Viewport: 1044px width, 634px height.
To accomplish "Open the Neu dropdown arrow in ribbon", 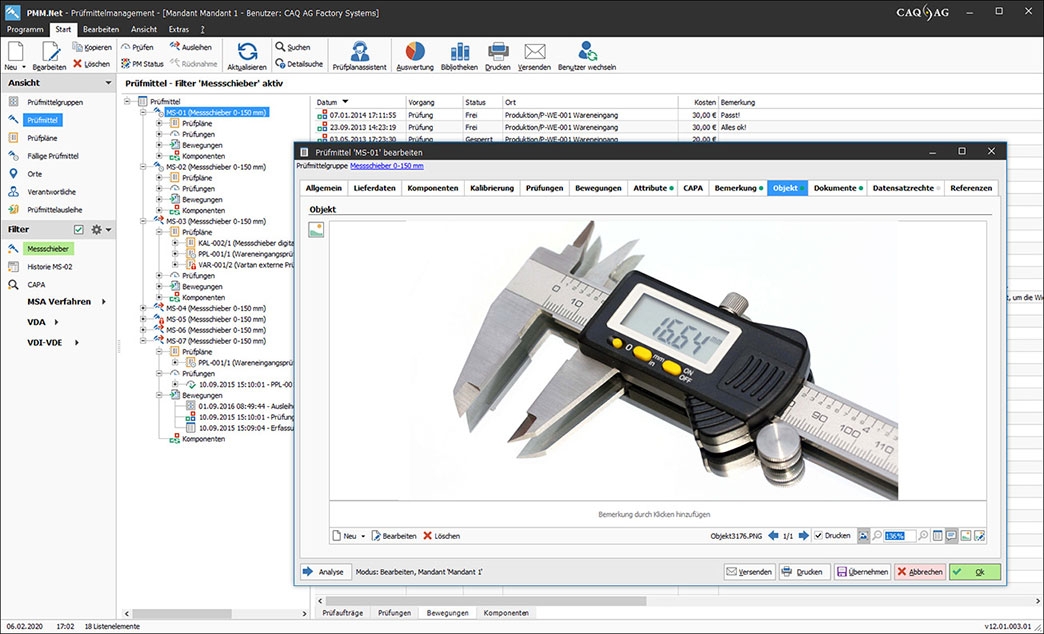I will pyautogui.click(x=24, y=67).
